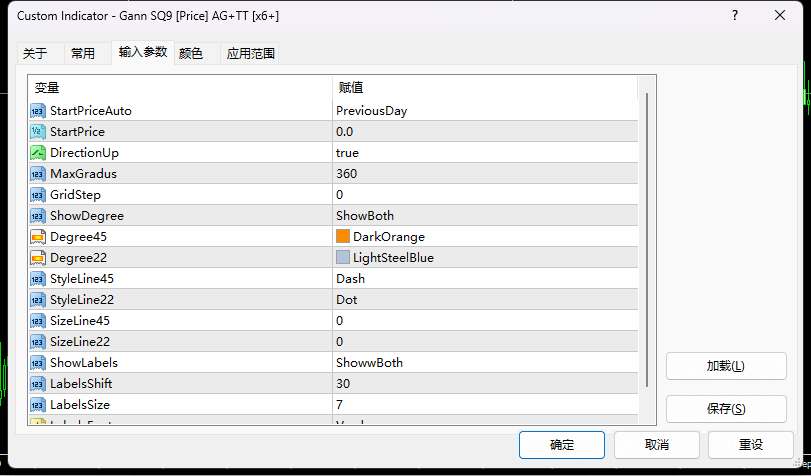Click the color-type icon beside Degree22

[x=38, y=258]
